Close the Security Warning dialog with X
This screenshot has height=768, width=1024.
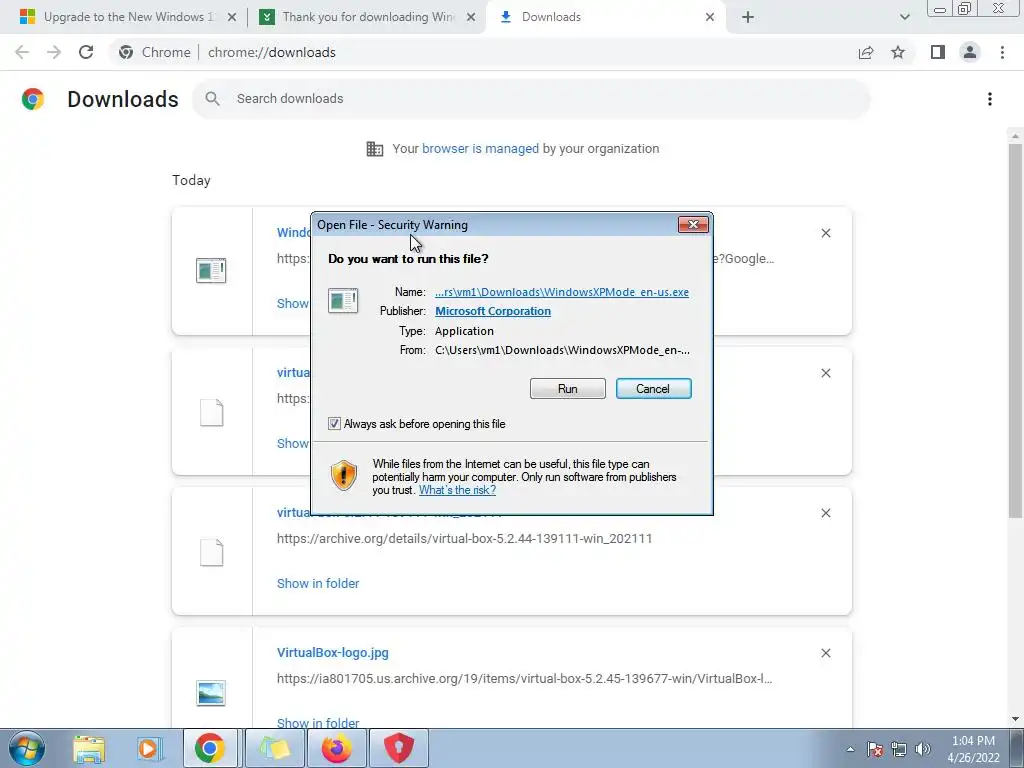pyautogui.click(x=693, y=225)
